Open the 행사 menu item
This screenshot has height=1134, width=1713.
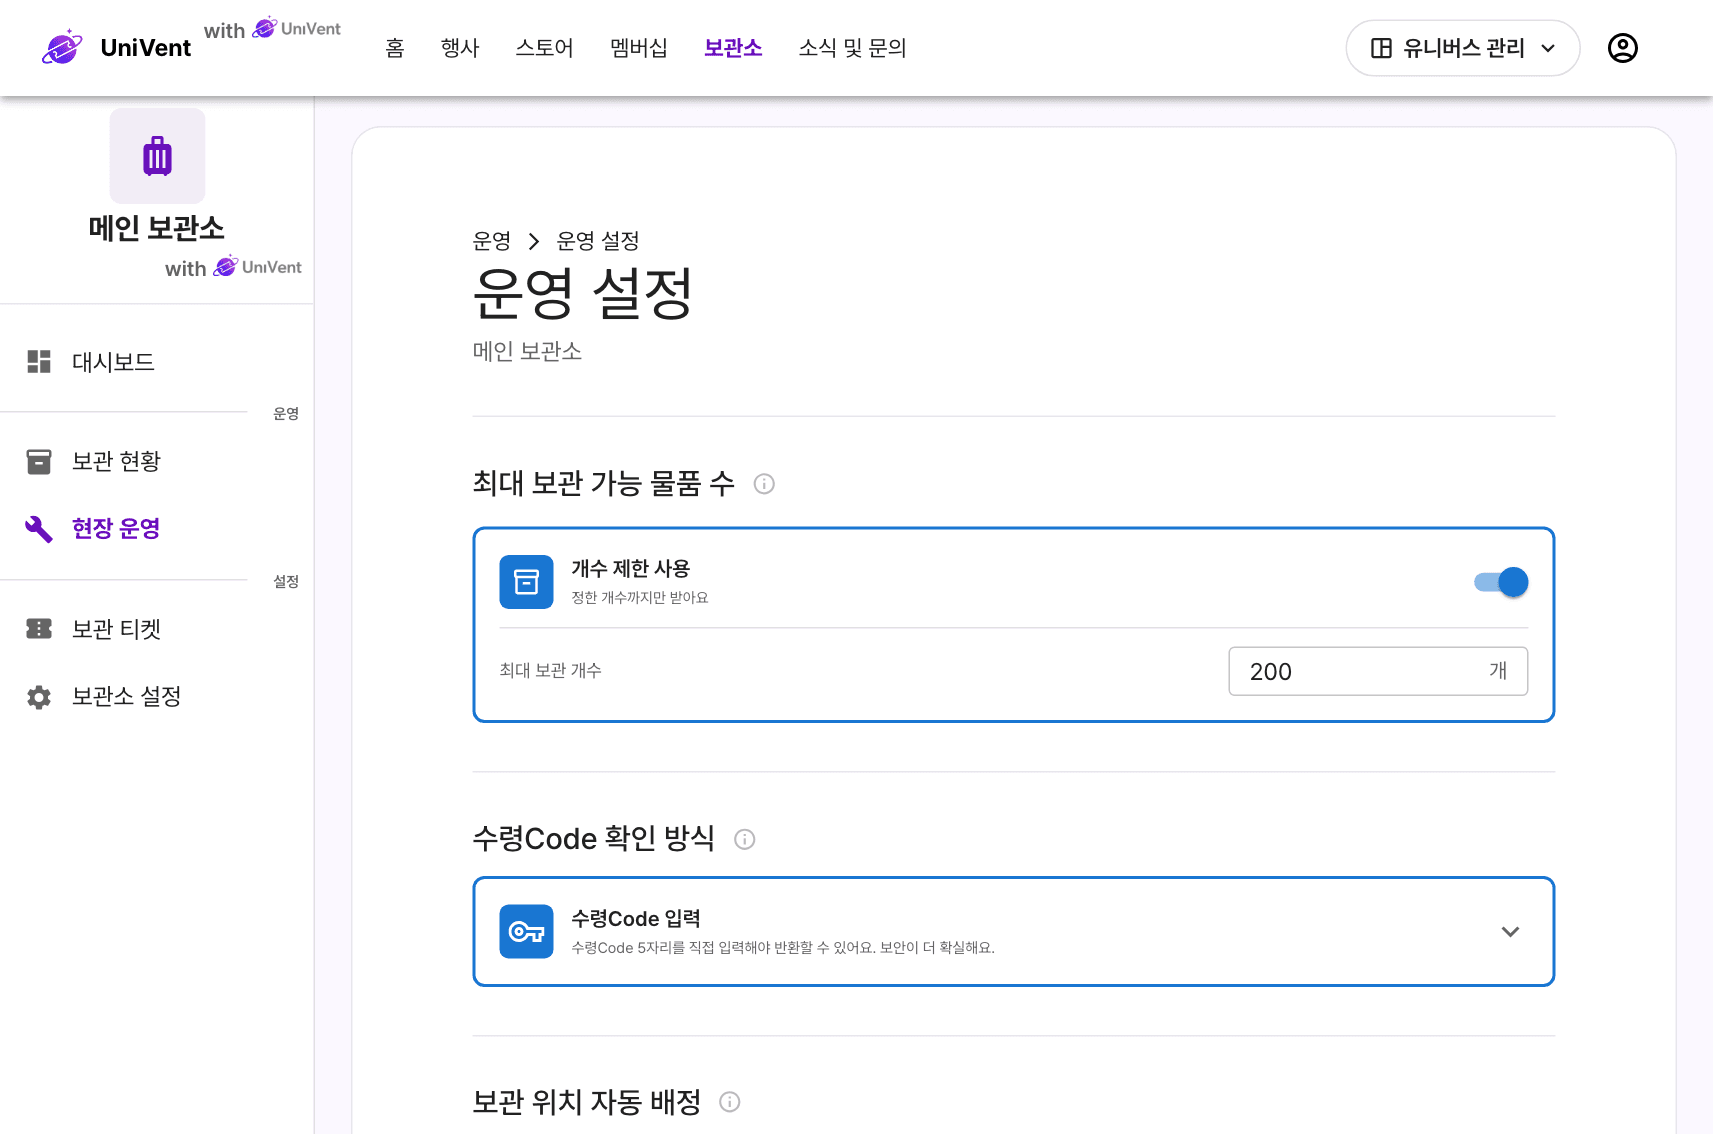pos(460,48)
